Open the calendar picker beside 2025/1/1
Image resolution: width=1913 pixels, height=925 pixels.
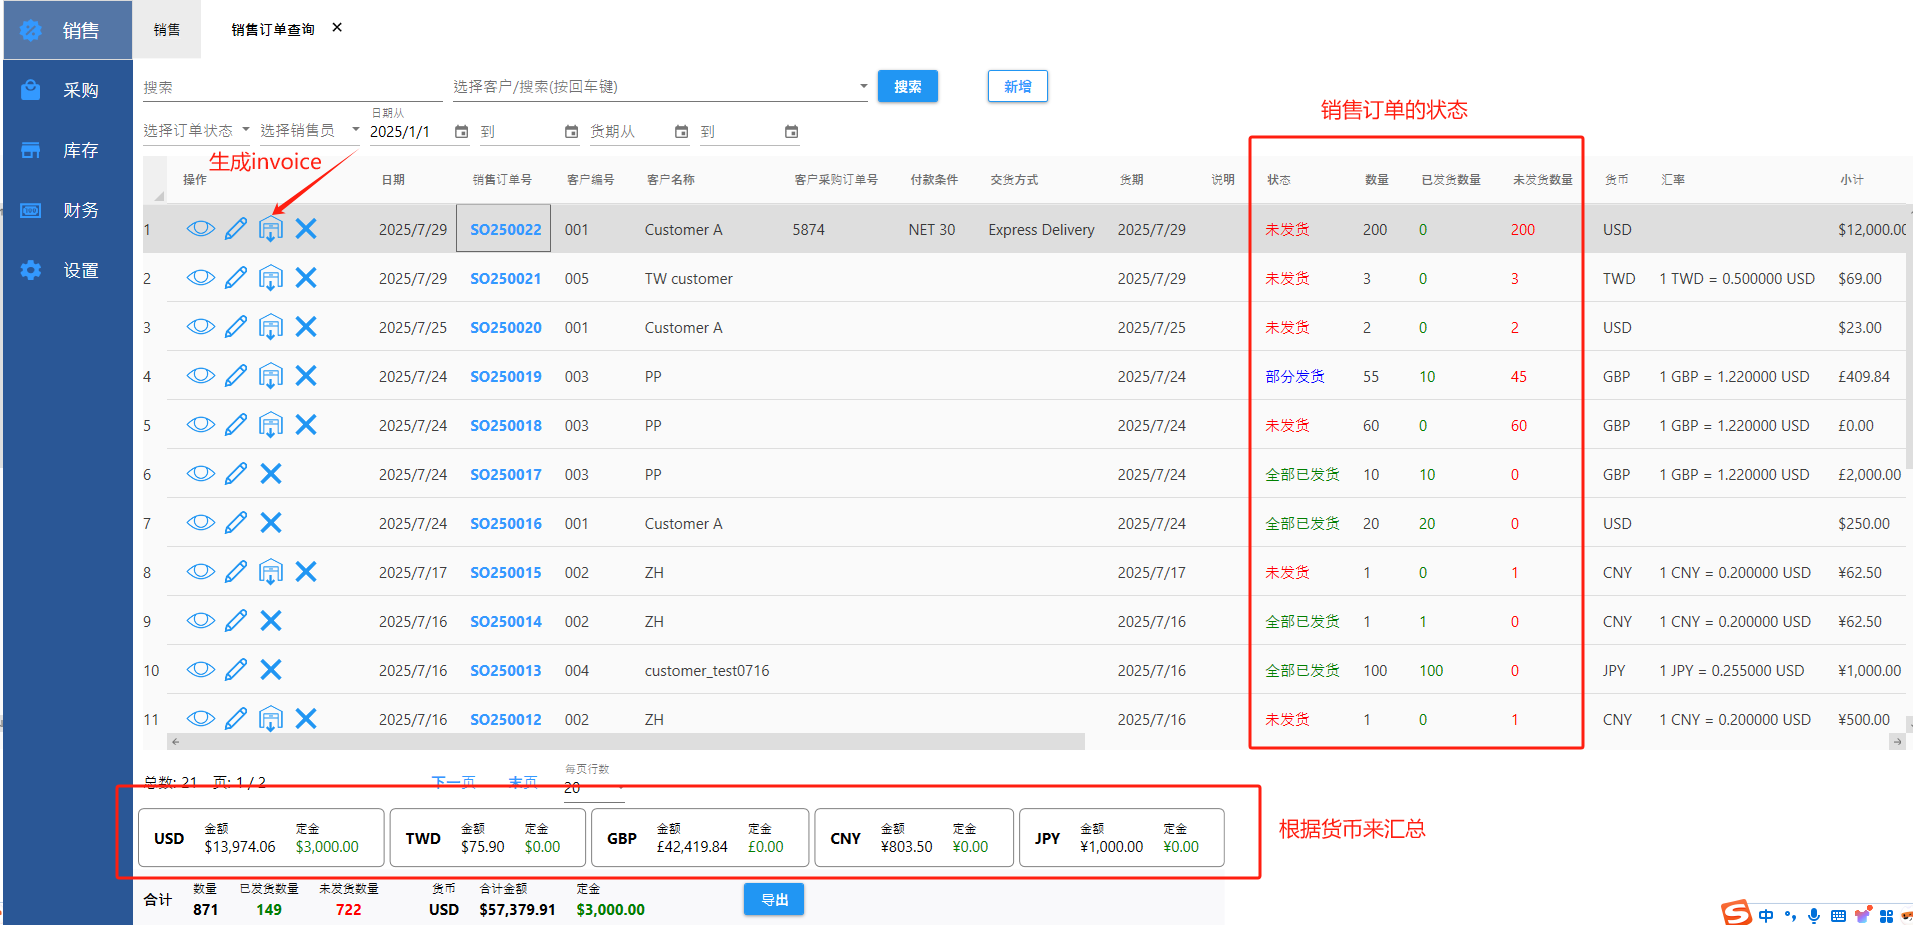461,132
